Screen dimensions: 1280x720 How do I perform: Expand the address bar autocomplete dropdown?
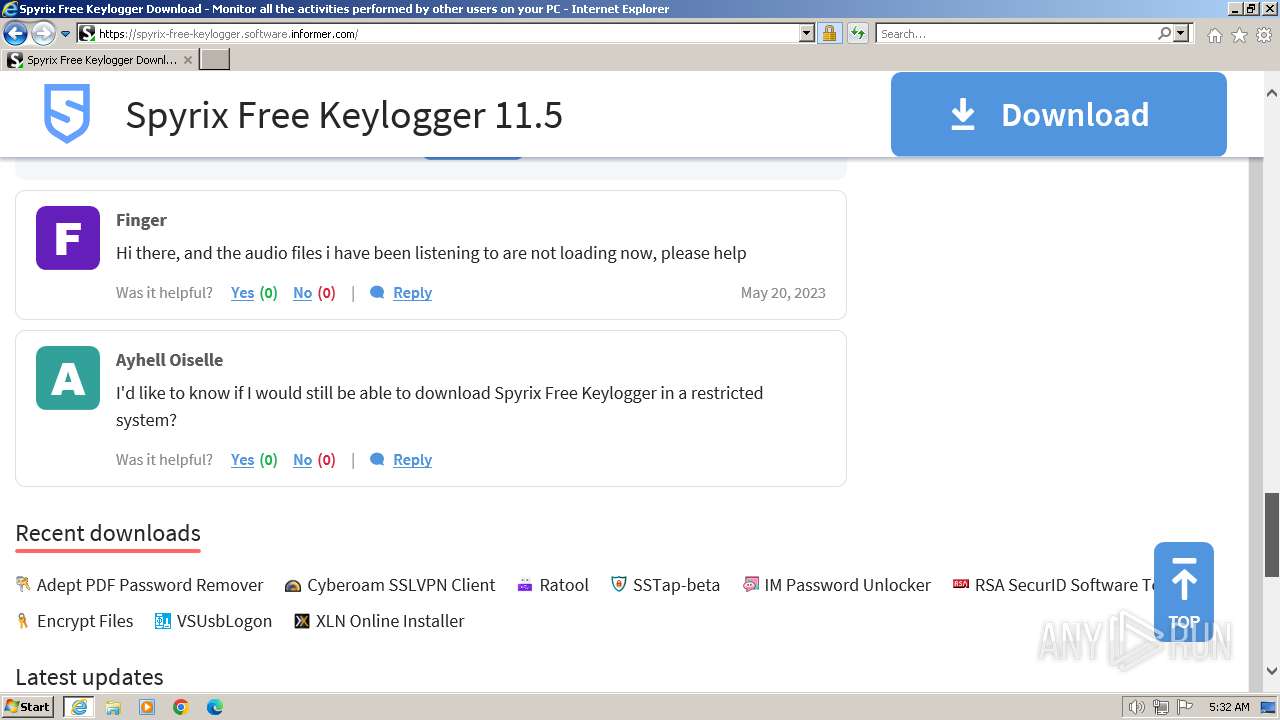[807, 33]
